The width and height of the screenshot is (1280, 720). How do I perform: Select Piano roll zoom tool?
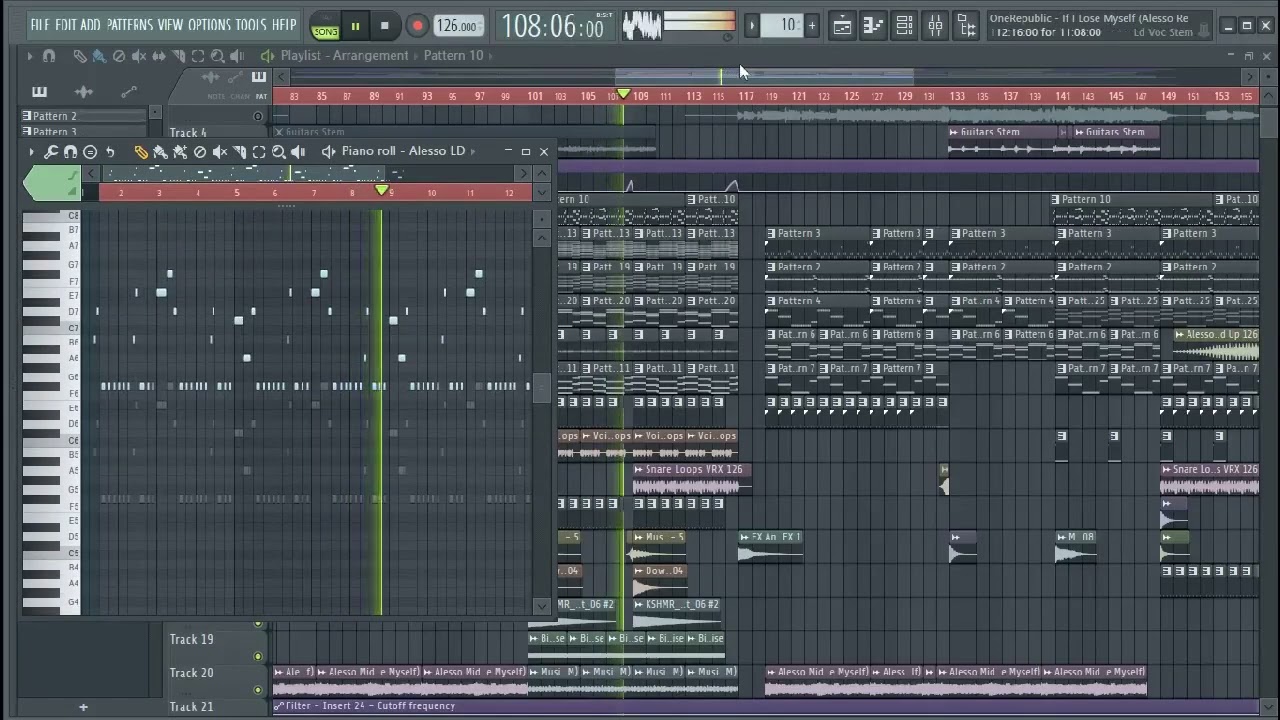(x=279, y=152)
